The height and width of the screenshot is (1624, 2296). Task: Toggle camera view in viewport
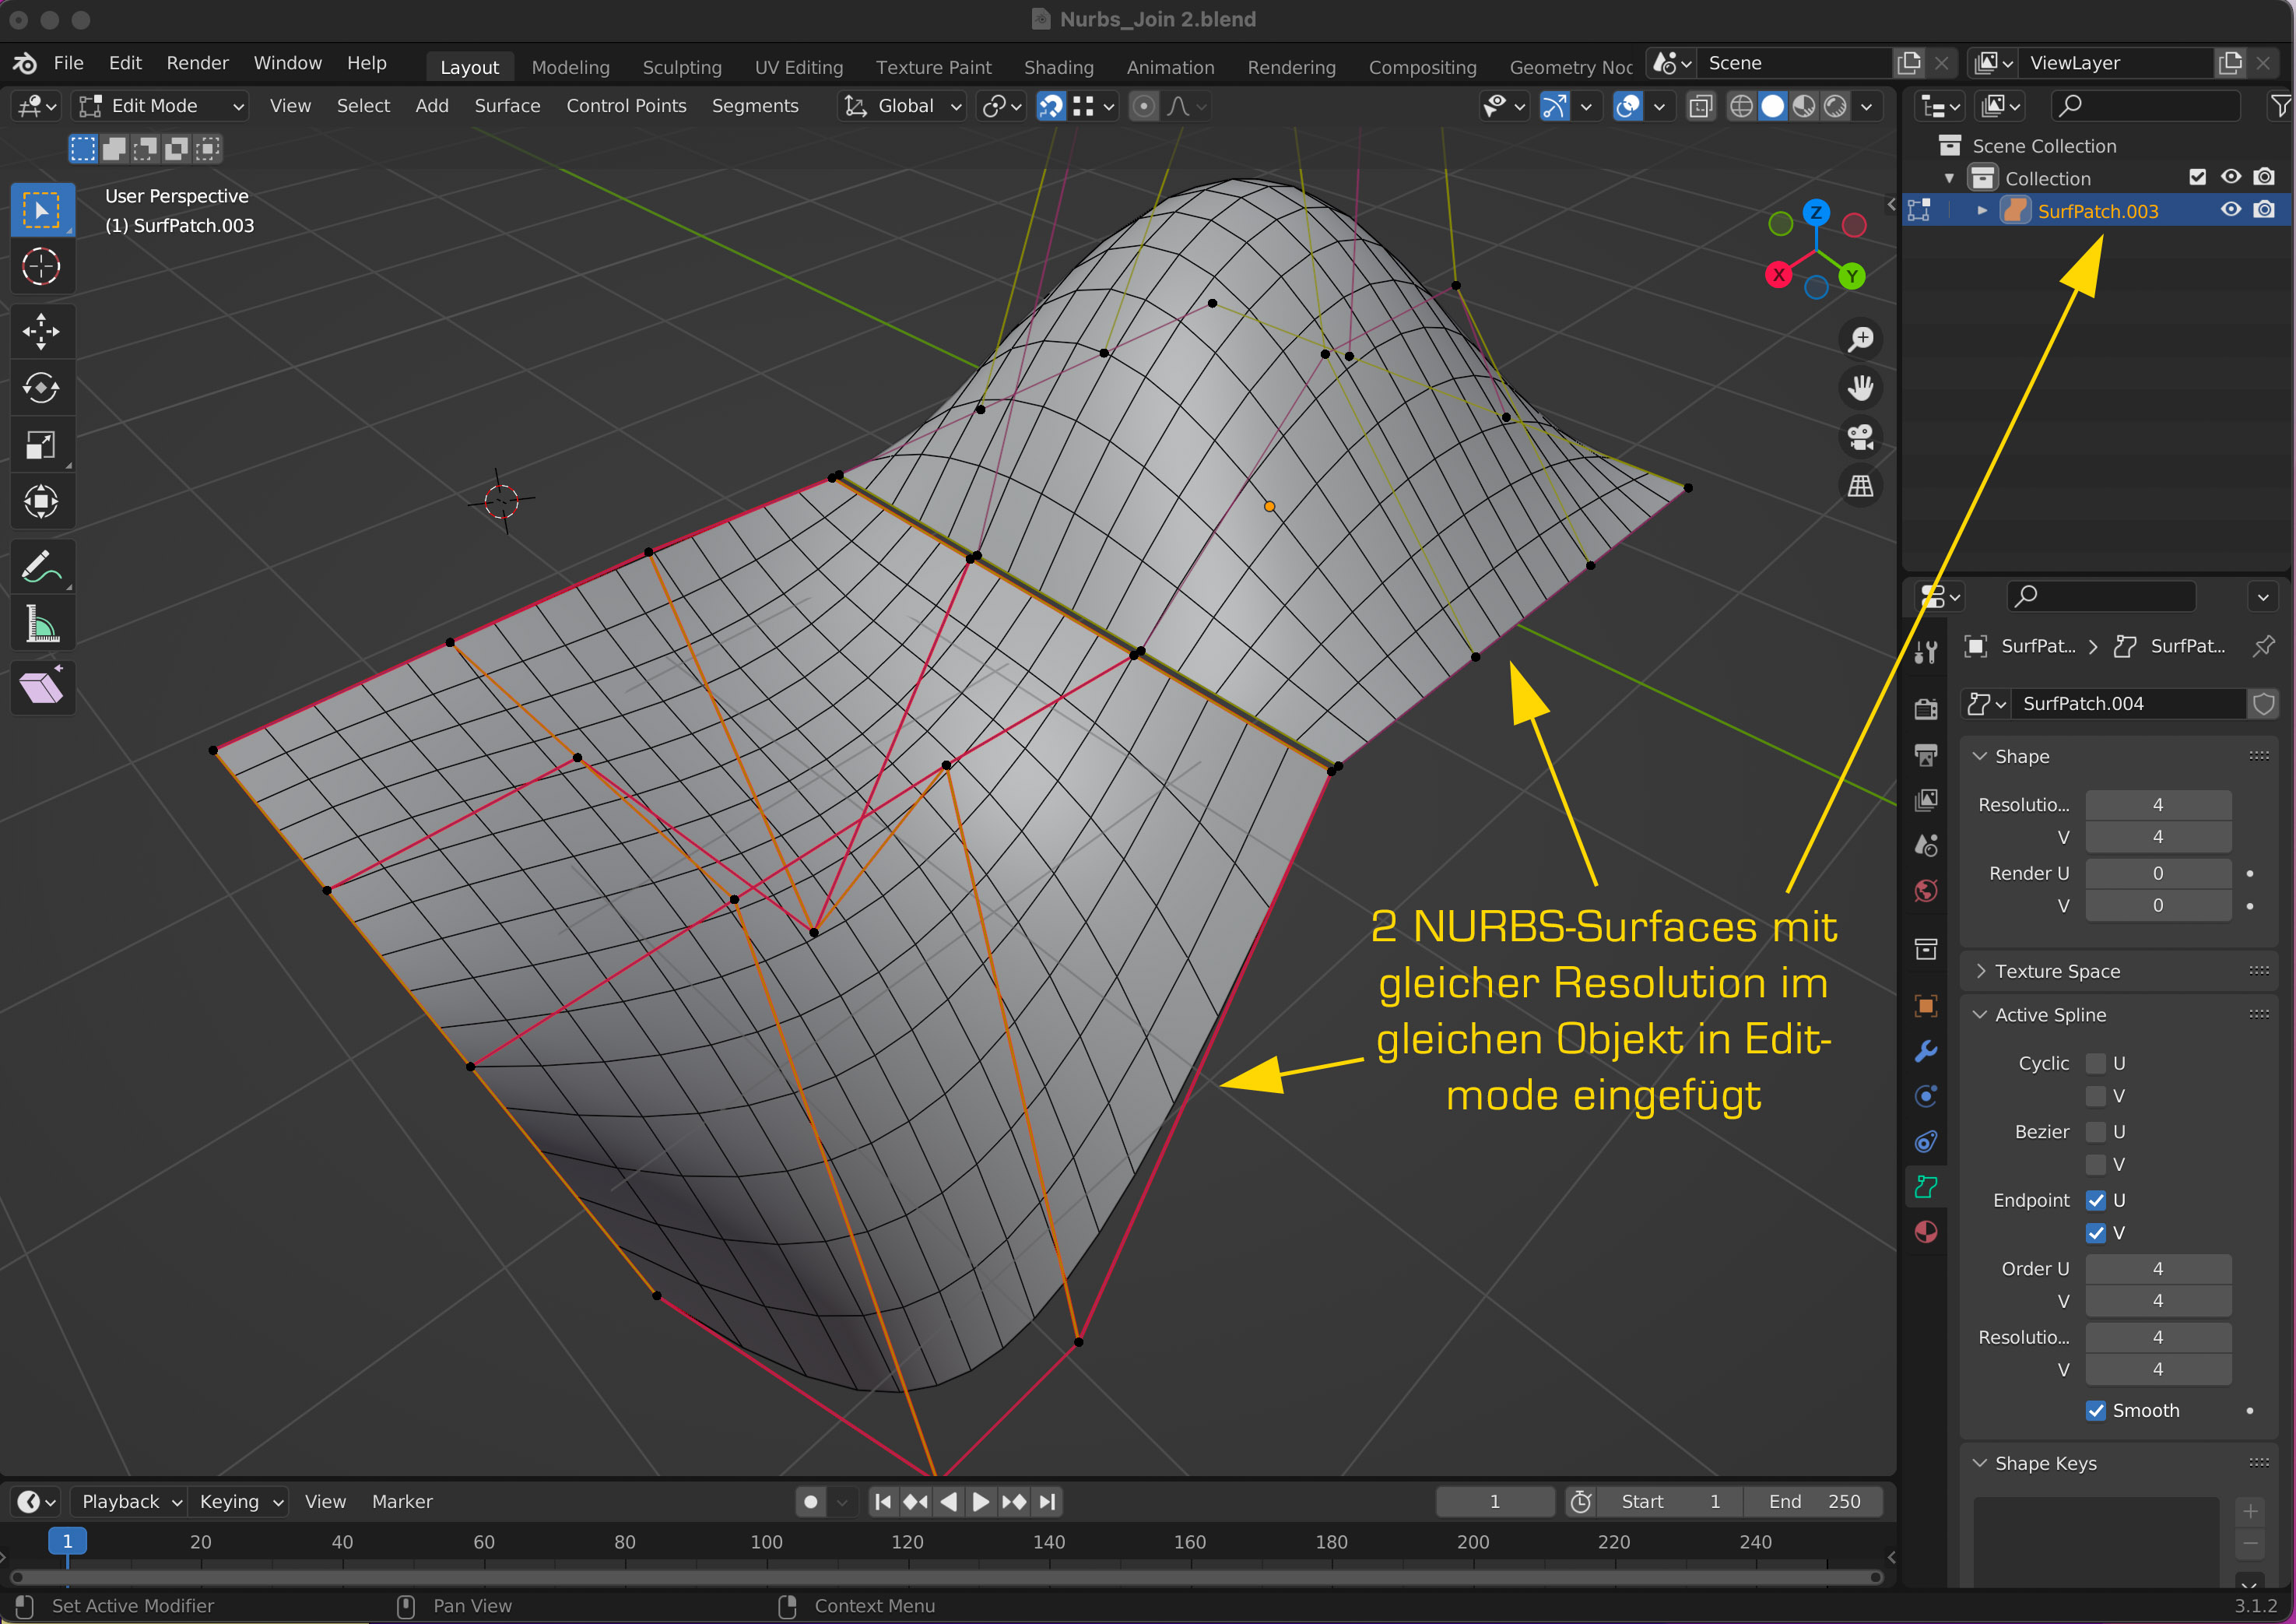pos(1860,437)
